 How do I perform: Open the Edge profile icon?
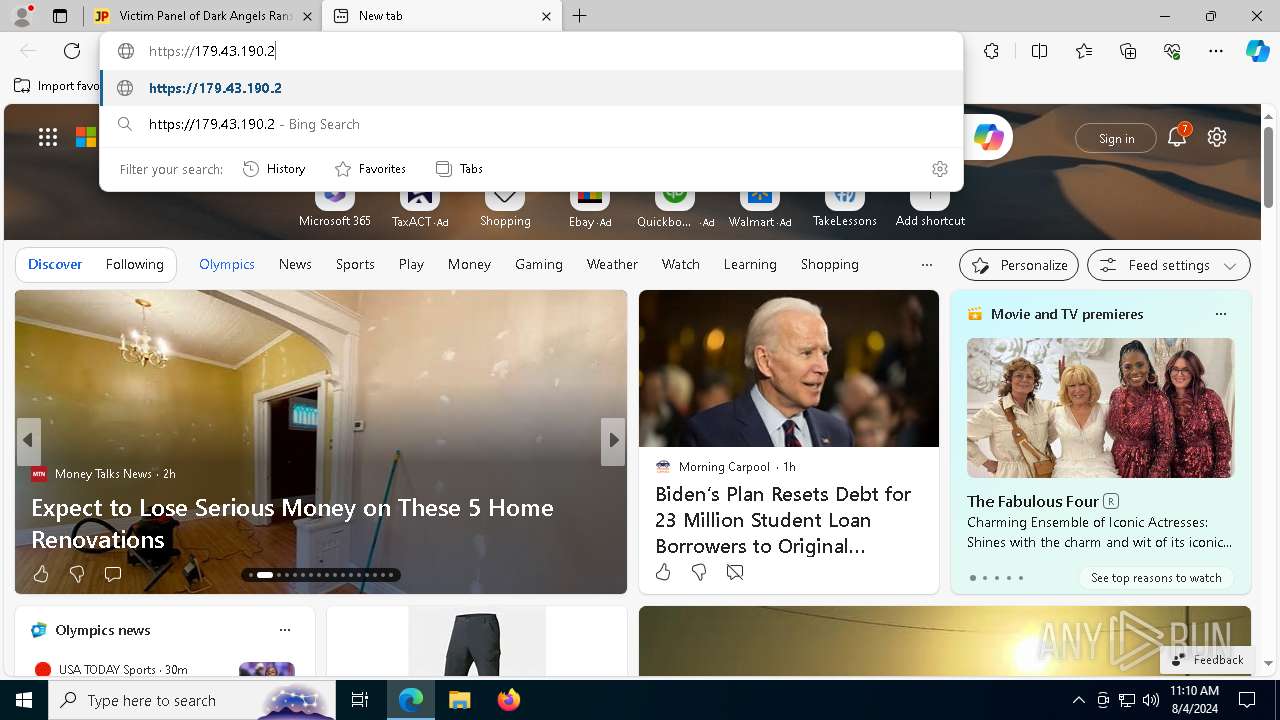click(22, 16)
